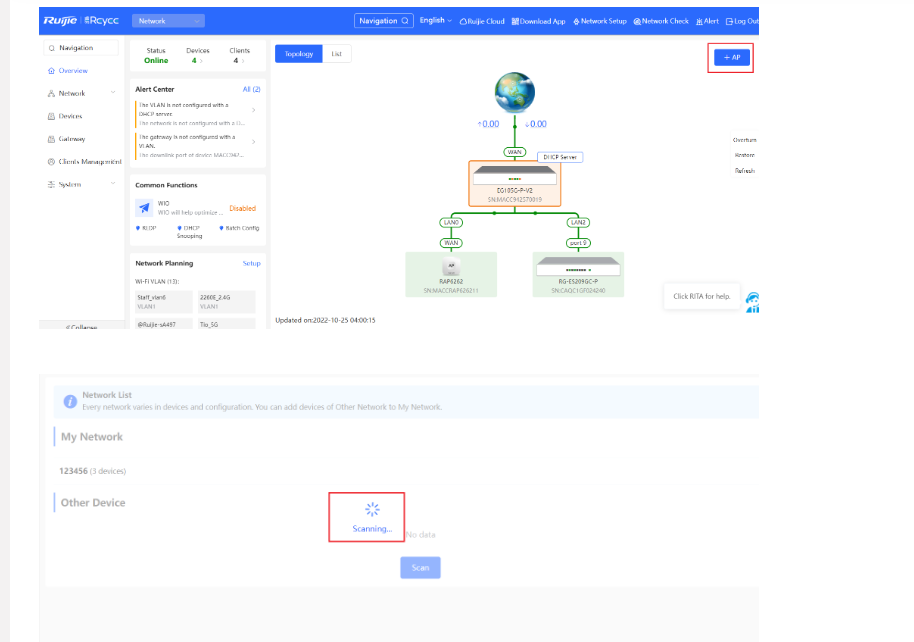Click the downlink 0.00 rate value
The height and width of the screenshot is (642, 914).
536,124
